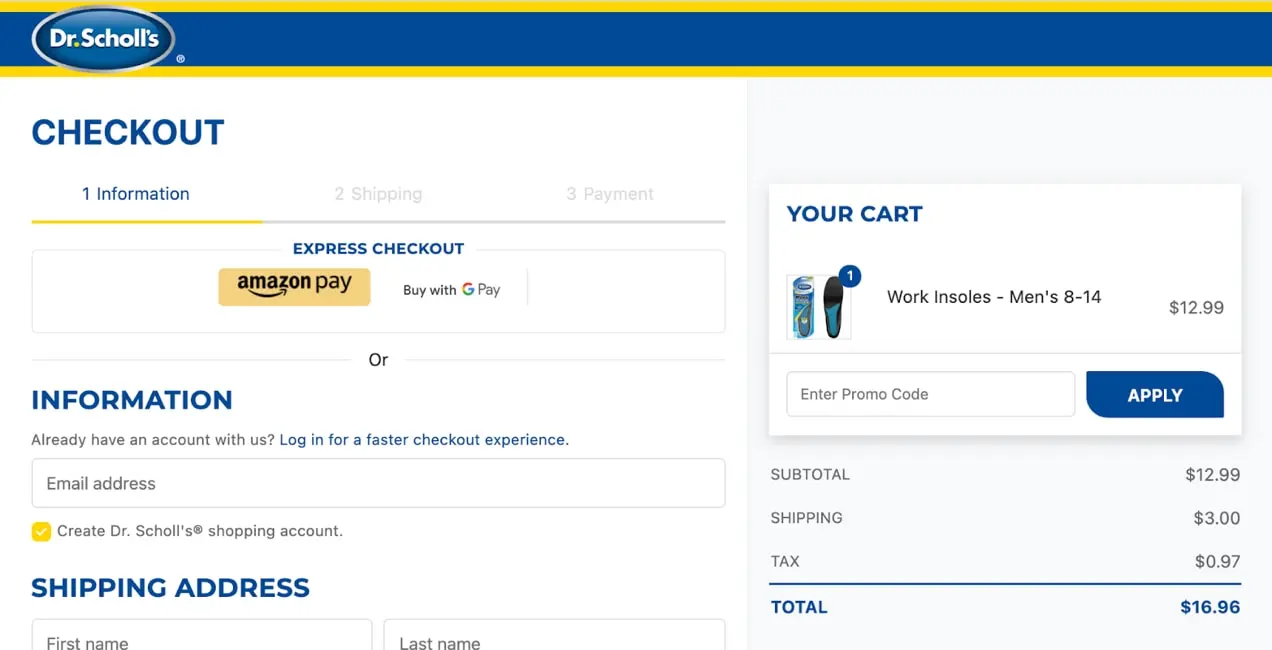This screenshot has height=650, width=1272.
Task: Uncheck Create Dr. Scholl's shopping account
Action: click(x=41, y=531)
